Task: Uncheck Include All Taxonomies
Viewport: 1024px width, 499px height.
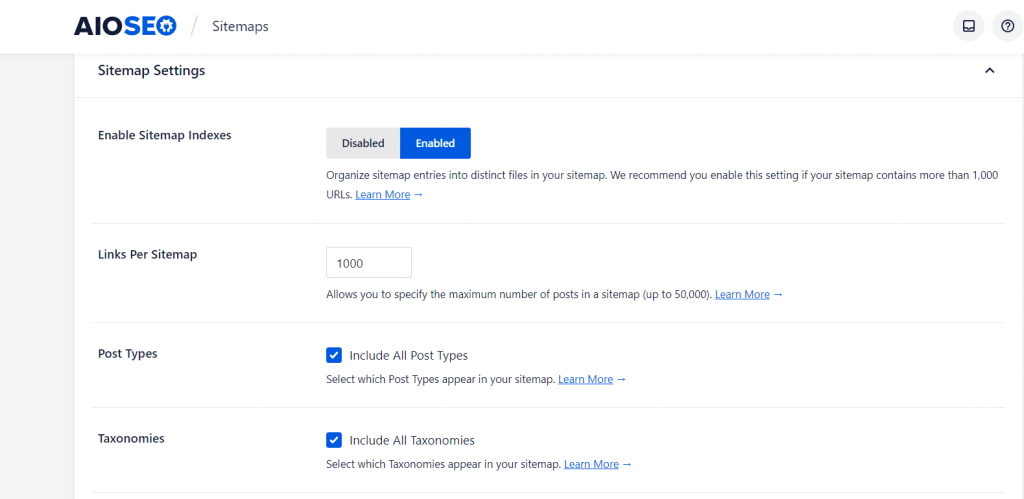Action: (x=334, y=440)
